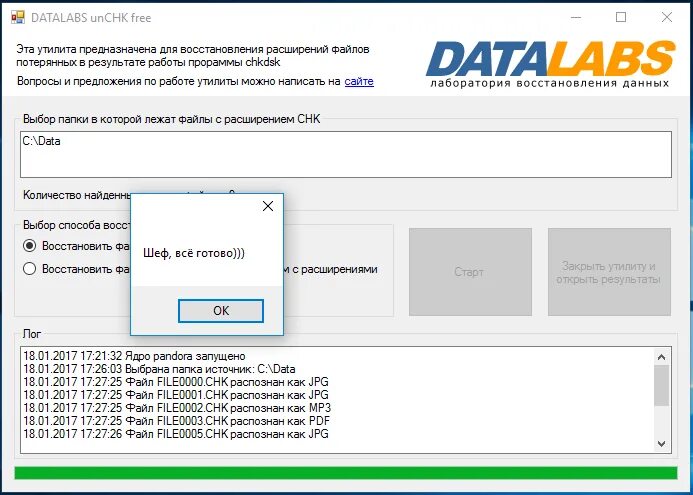Click the 'DATALABS unCHK free' window title
The width and height of the screenshot is (693, 495).
[91, 18]
